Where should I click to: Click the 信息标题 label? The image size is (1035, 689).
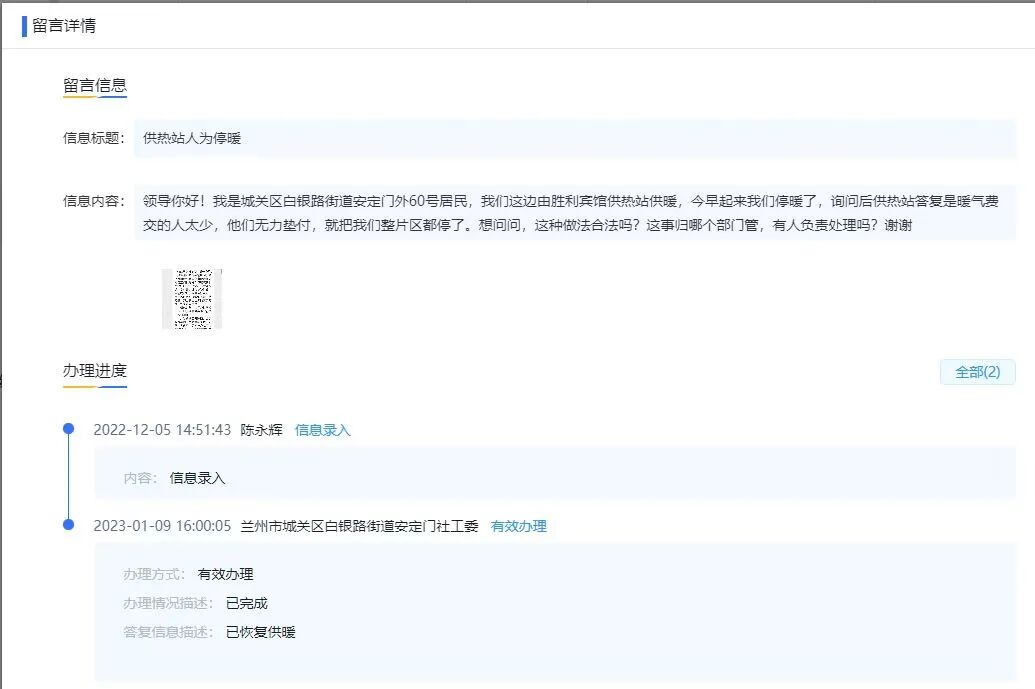[x=94, y=138]
